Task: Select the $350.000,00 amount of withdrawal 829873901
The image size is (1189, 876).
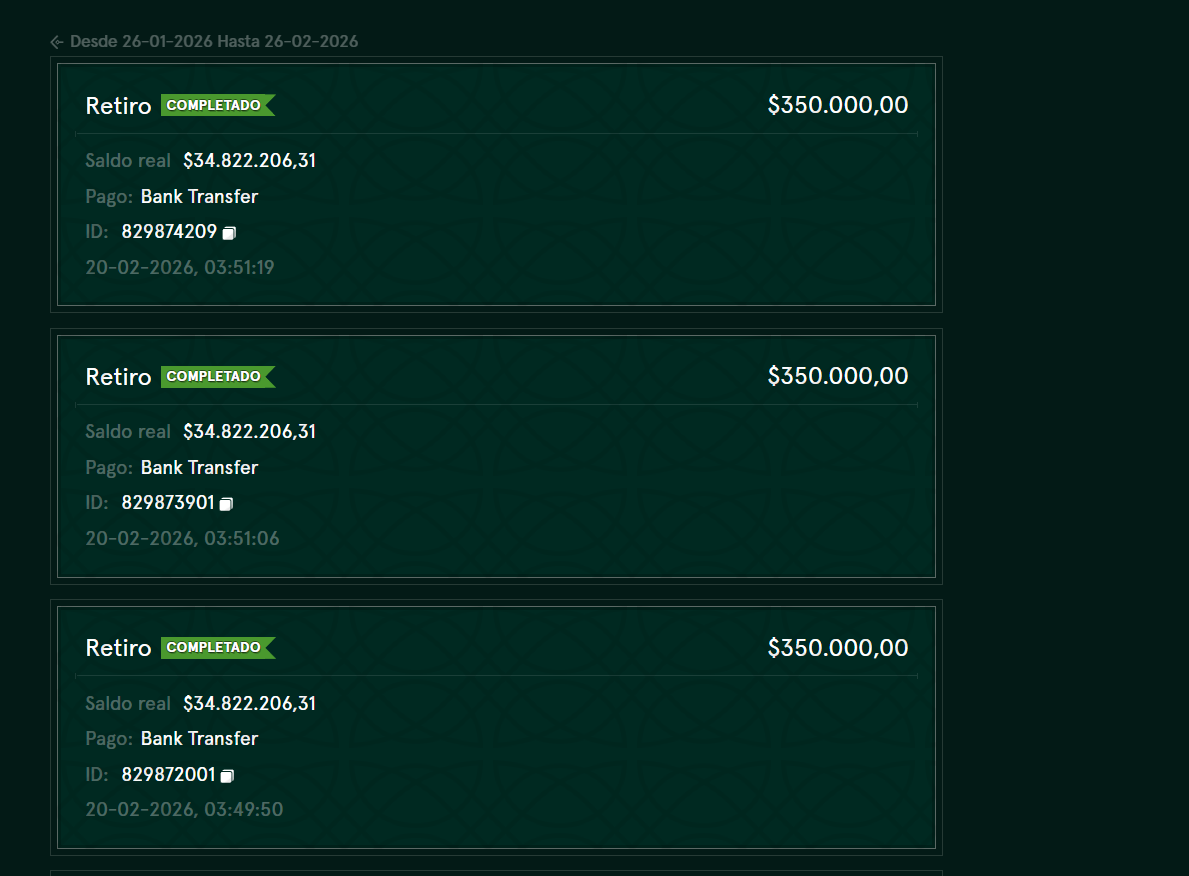Action: coord(838,376)
